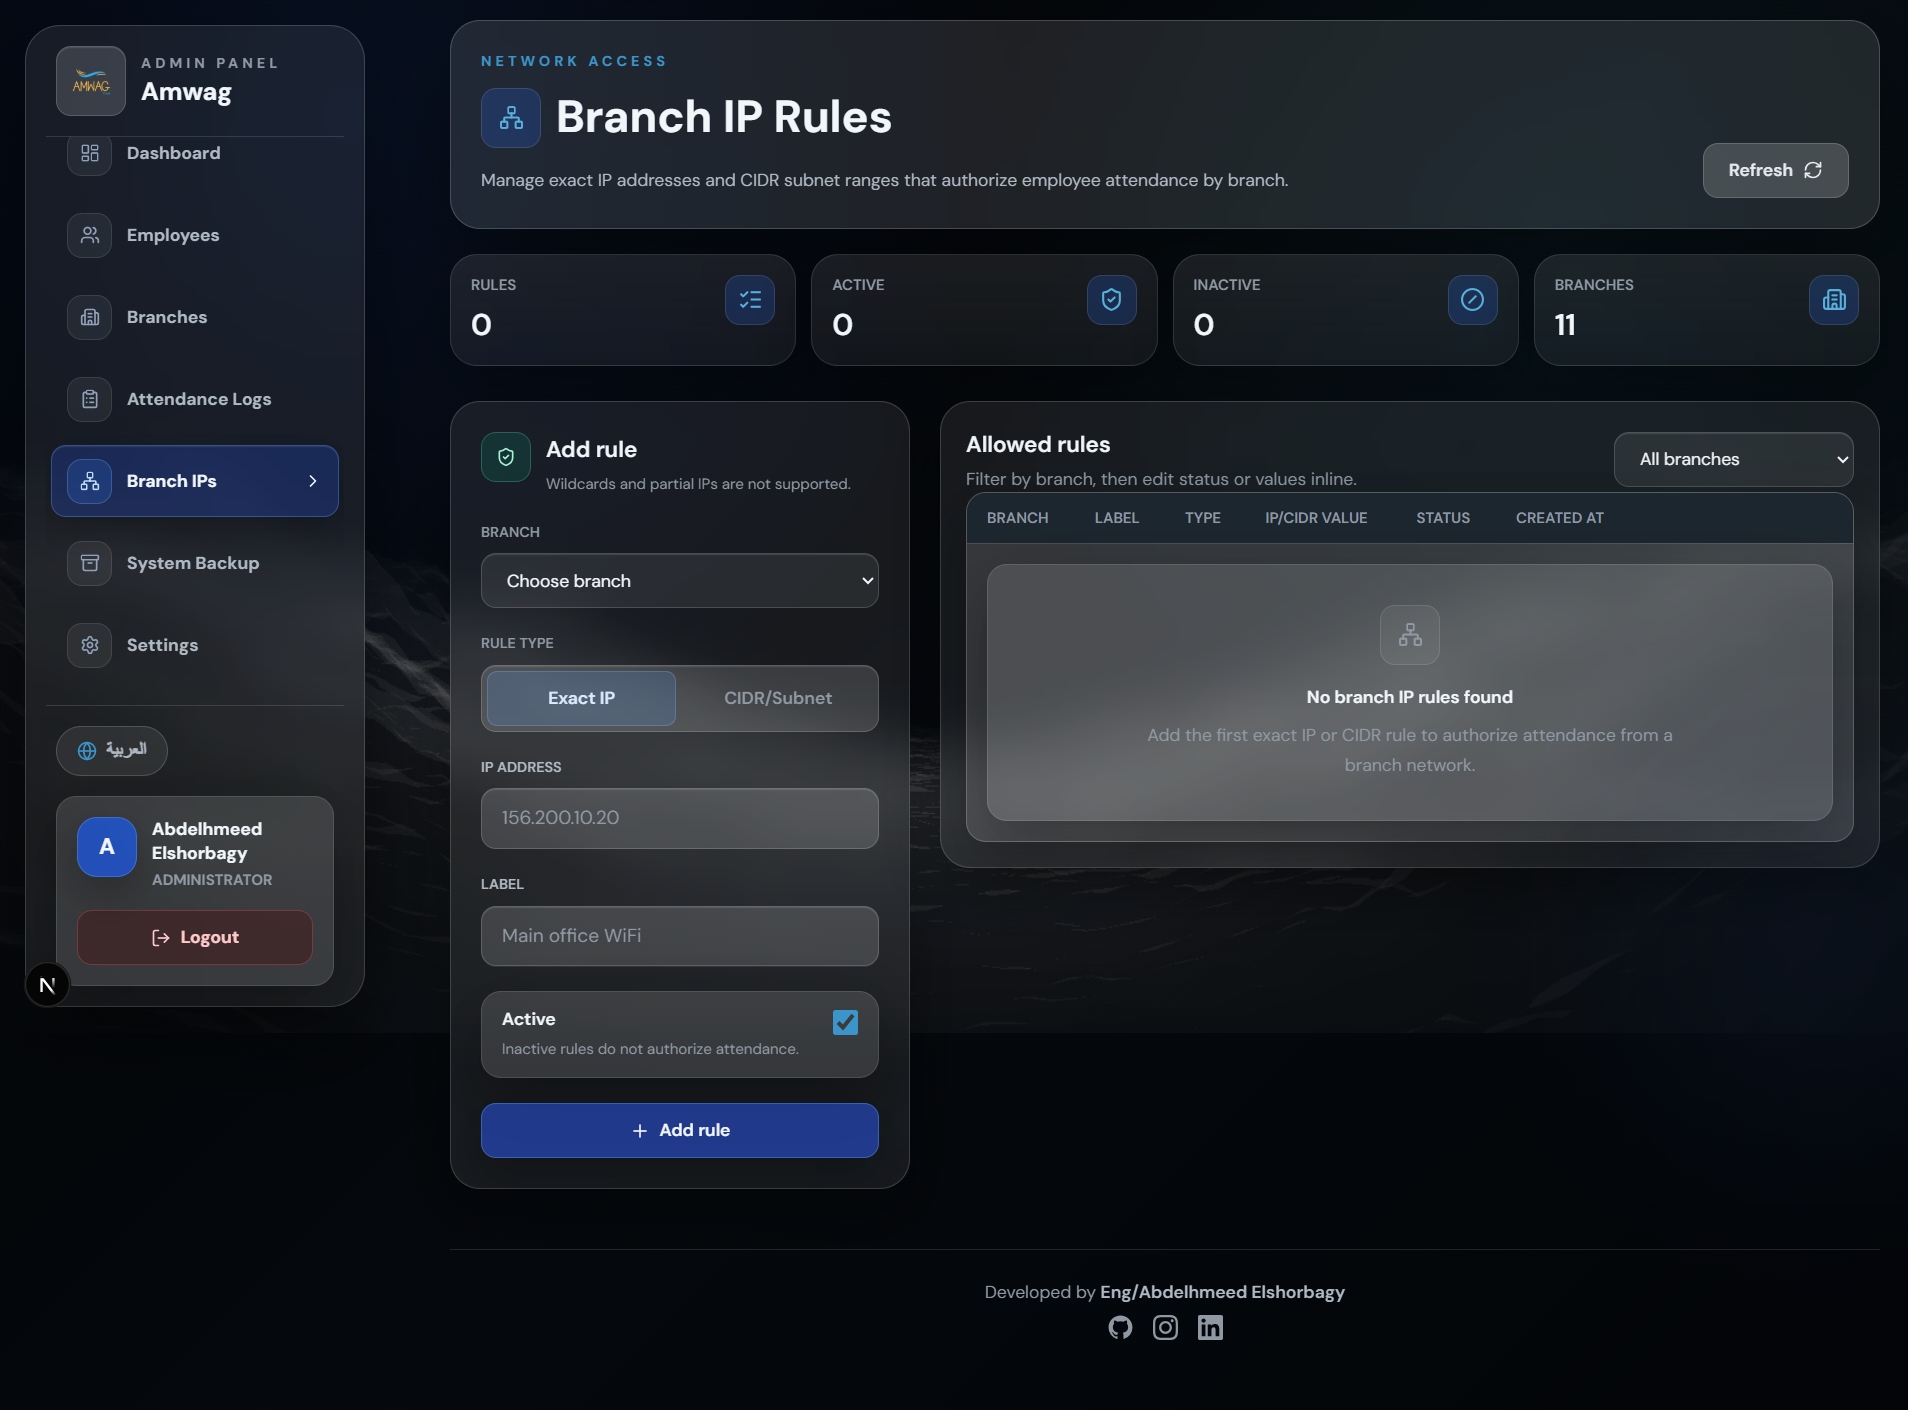Open the Choose branch dropdown
The width and height of the screenshot is (1908, 1410).
point(680,581)
